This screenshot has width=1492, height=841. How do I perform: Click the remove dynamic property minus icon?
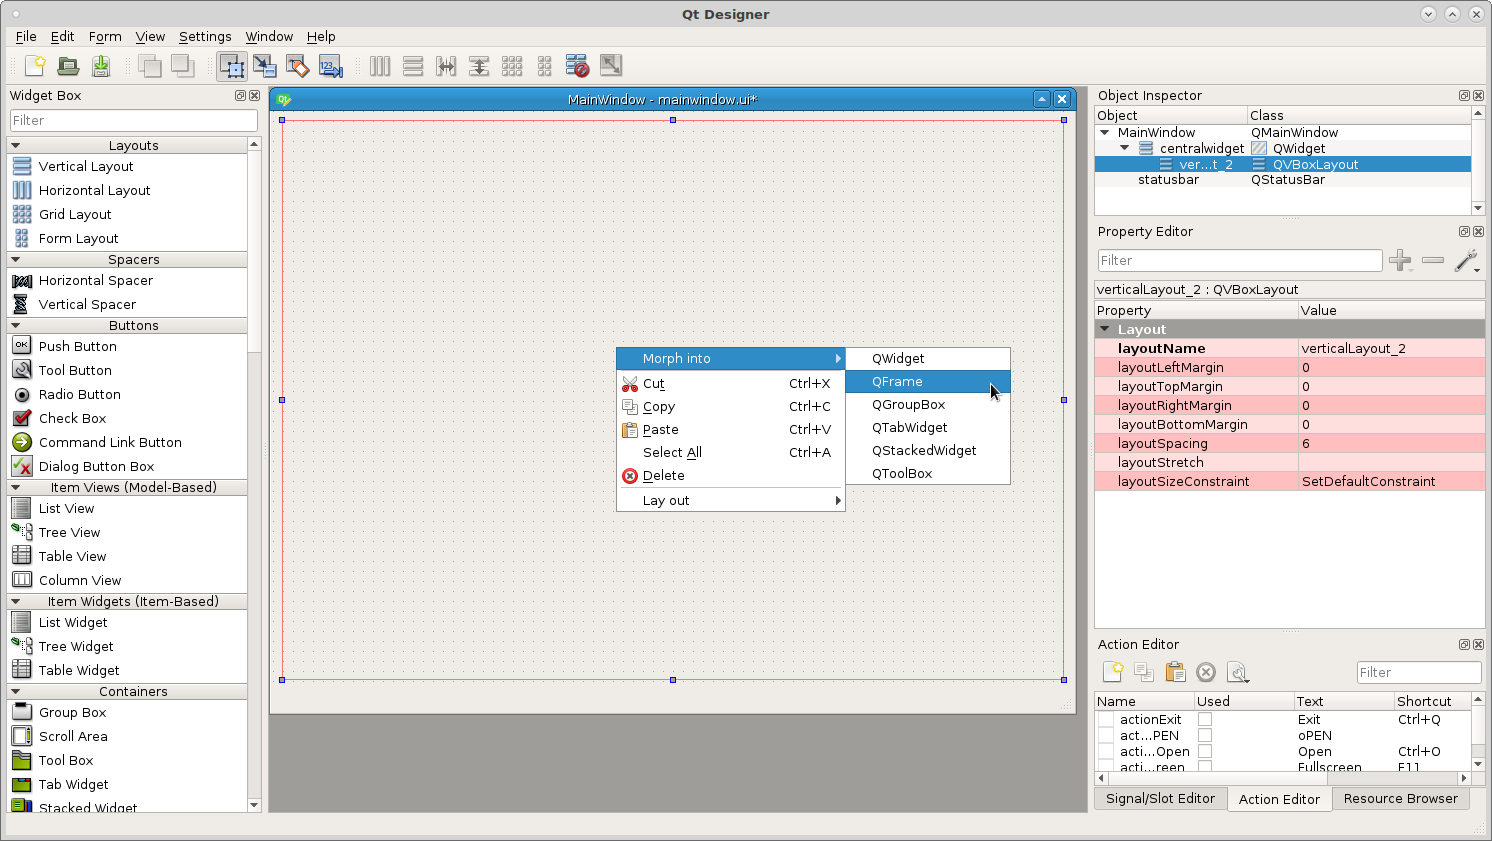click(1433, 261)
